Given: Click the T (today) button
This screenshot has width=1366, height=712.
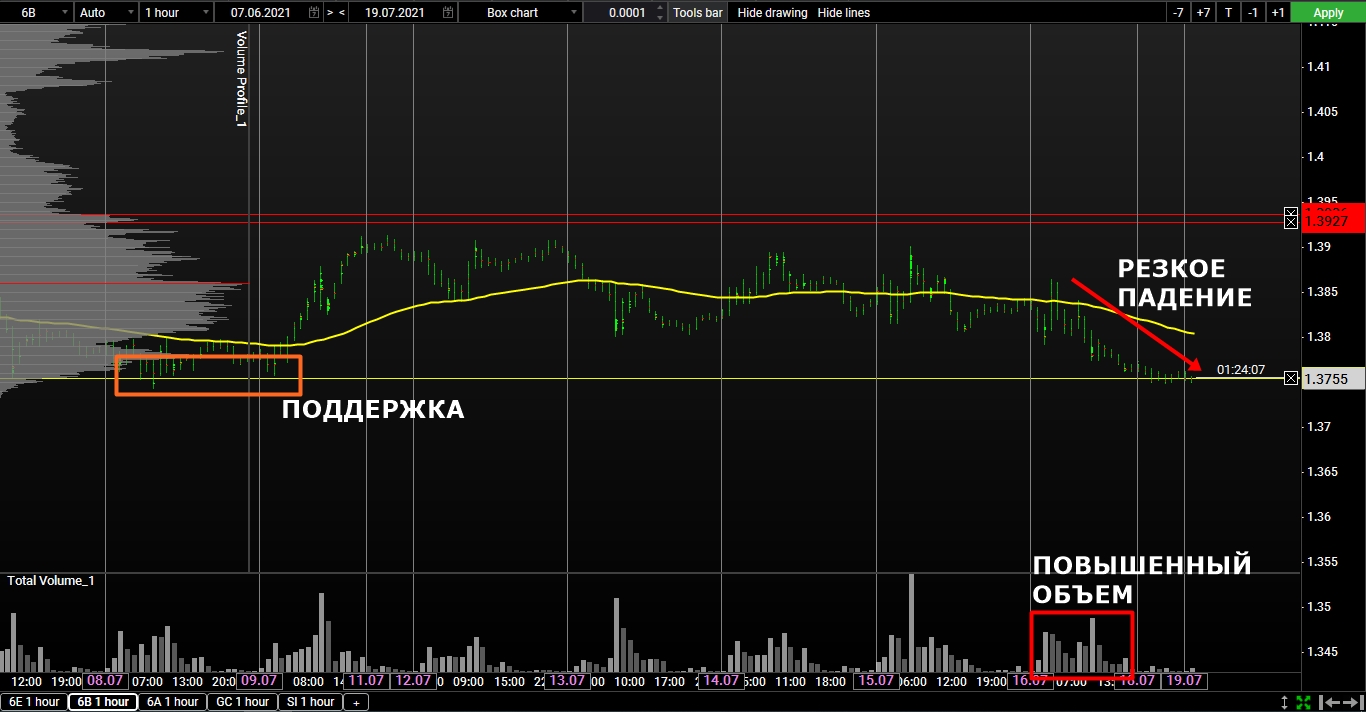Looking at the screenshot, I should coord(1228,13).
